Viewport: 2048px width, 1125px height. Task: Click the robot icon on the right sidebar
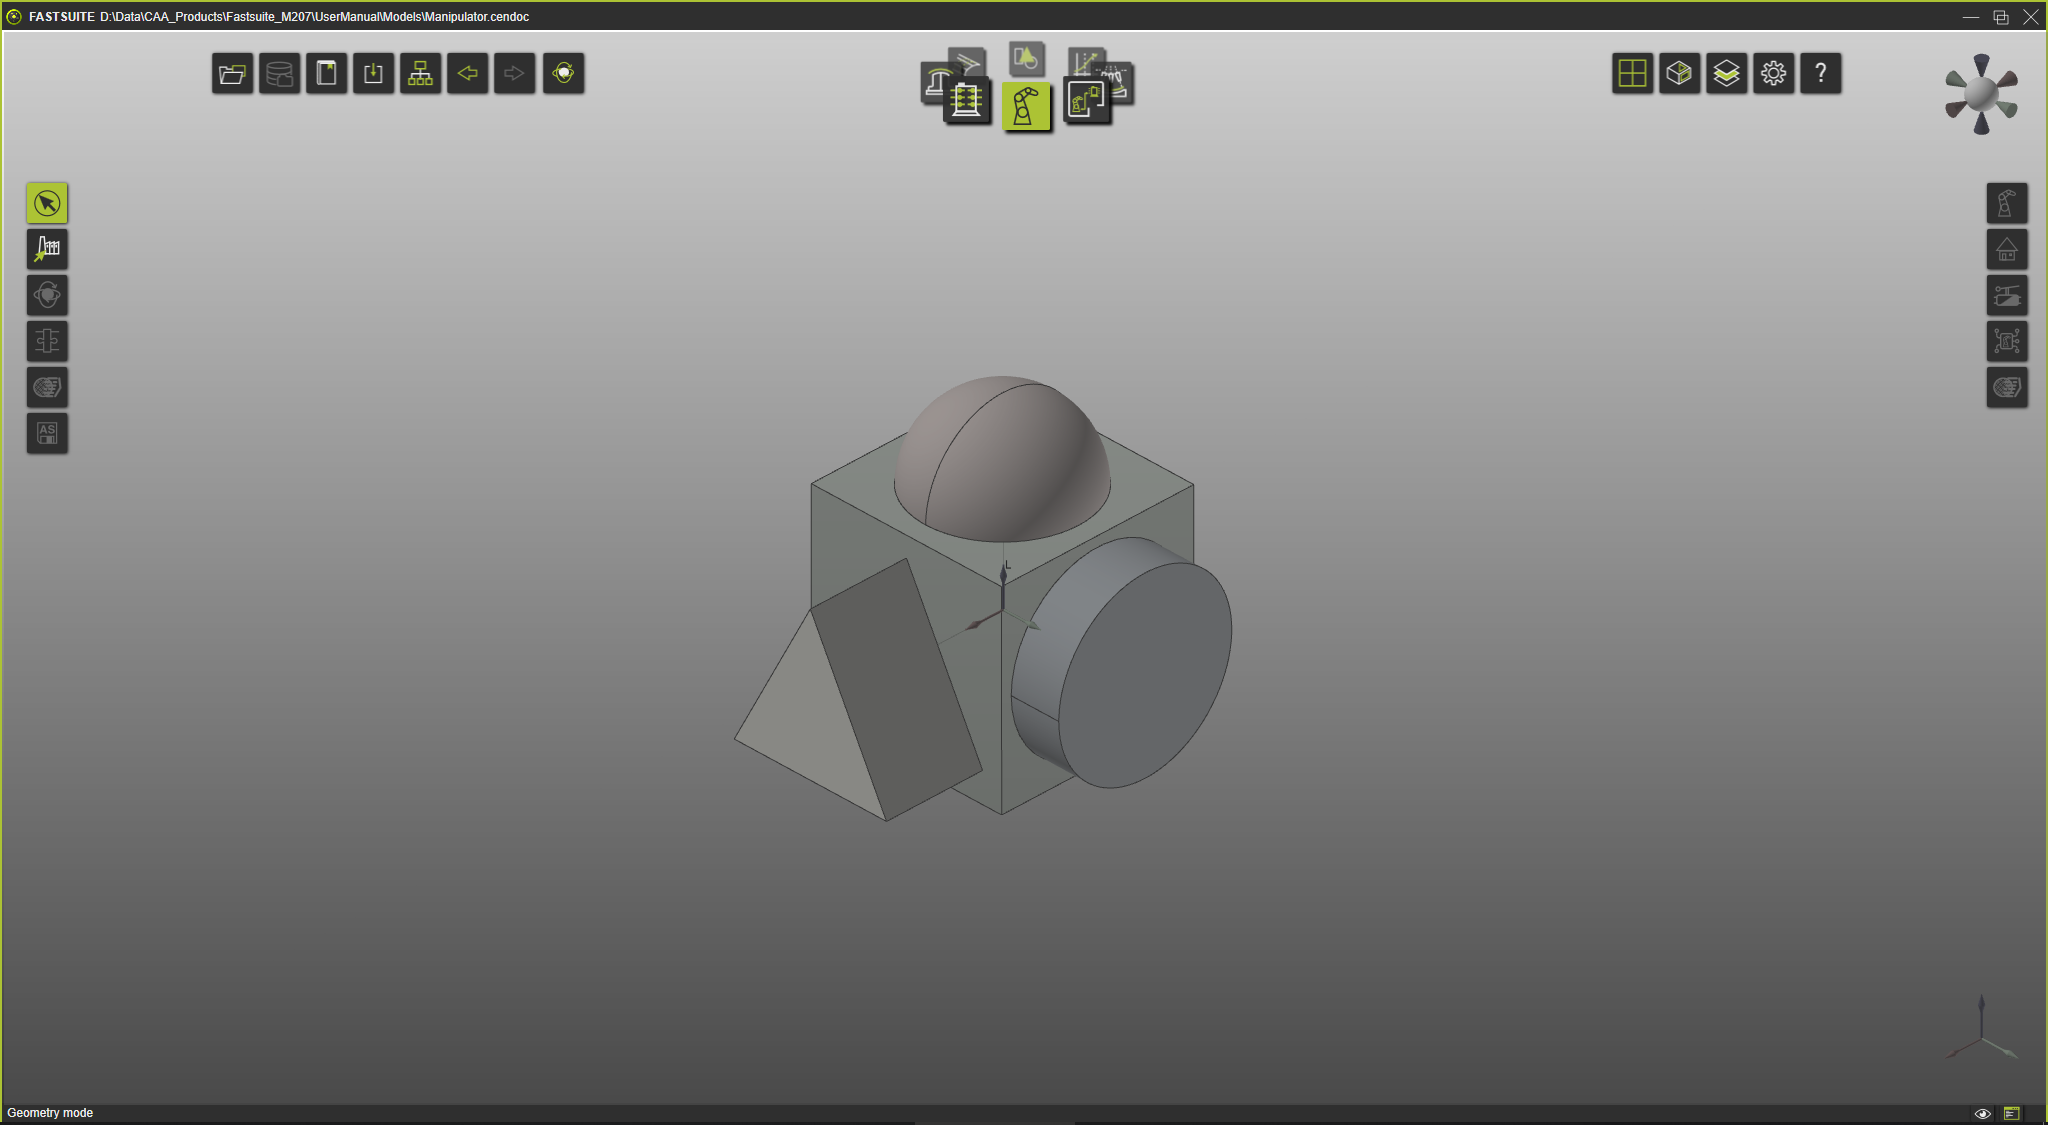[x=2006, y=203]
